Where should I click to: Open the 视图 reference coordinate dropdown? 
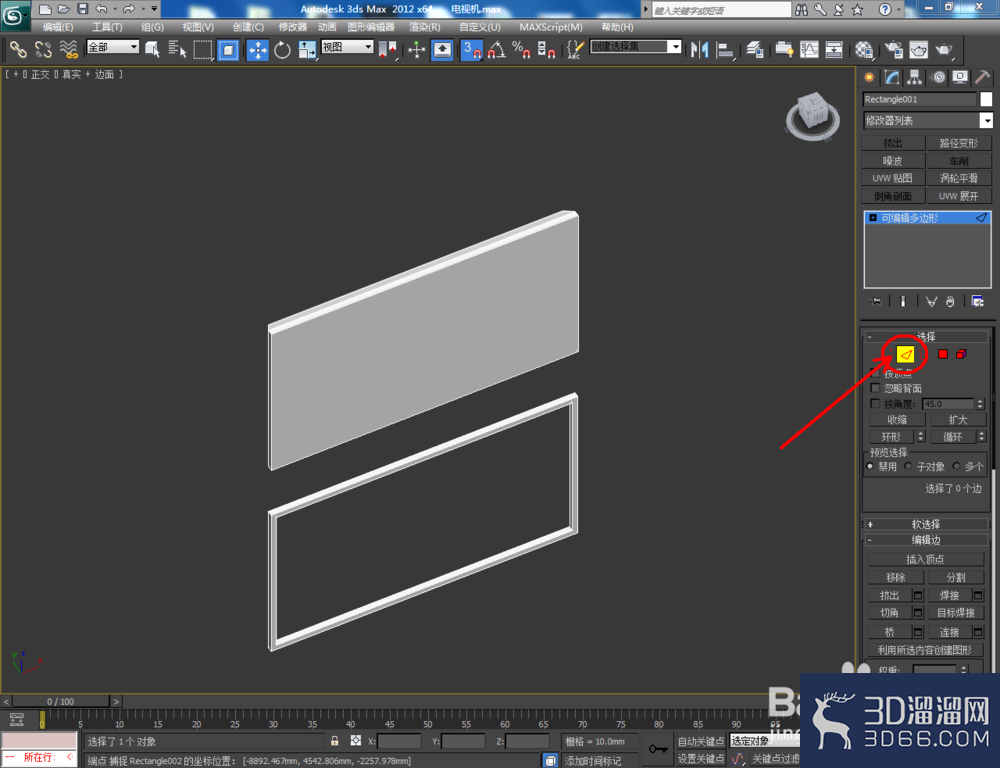point(347,47)
